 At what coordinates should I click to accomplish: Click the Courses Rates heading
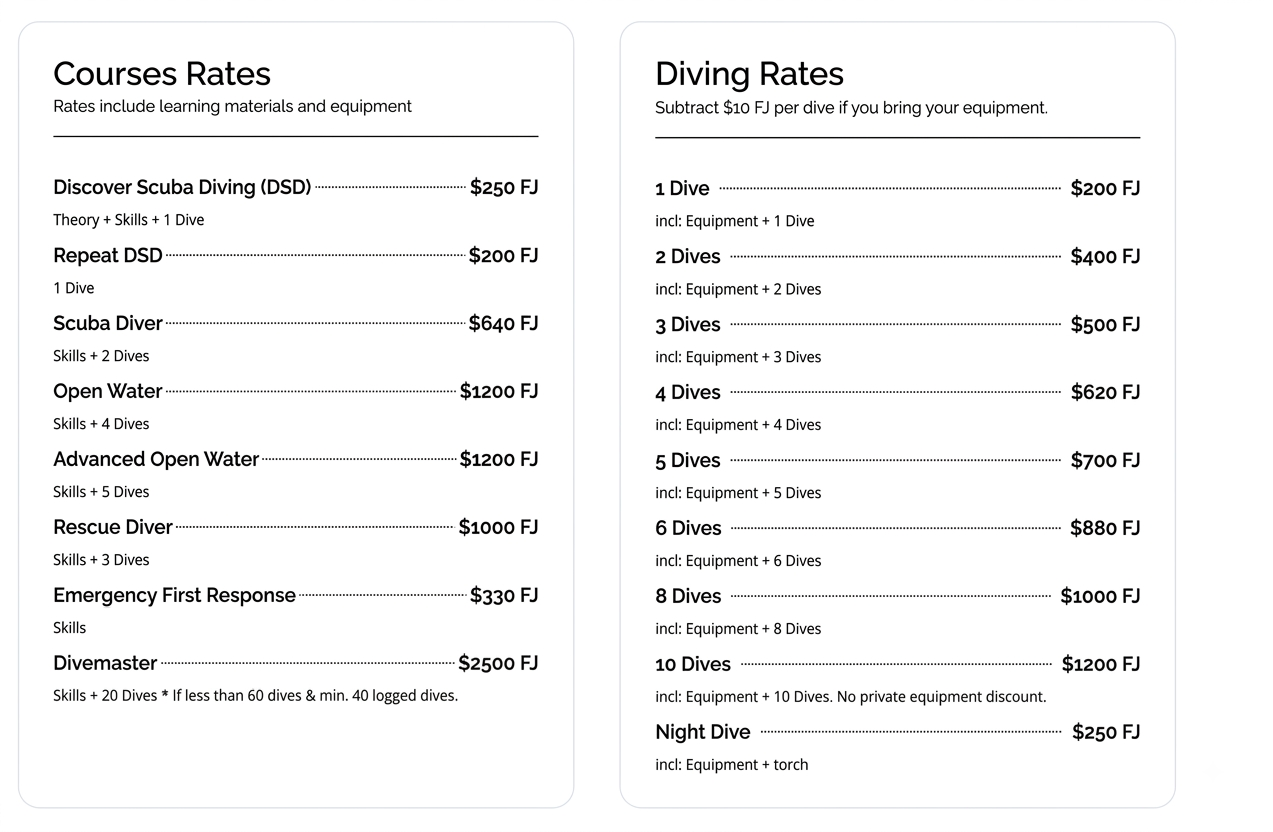pos(162,74)
